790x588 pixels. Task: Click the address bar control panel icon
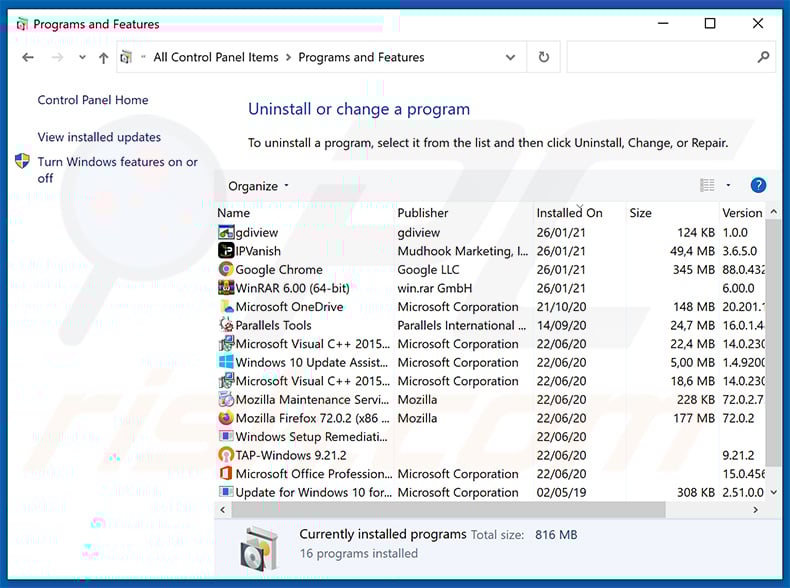tap(126, 57)
